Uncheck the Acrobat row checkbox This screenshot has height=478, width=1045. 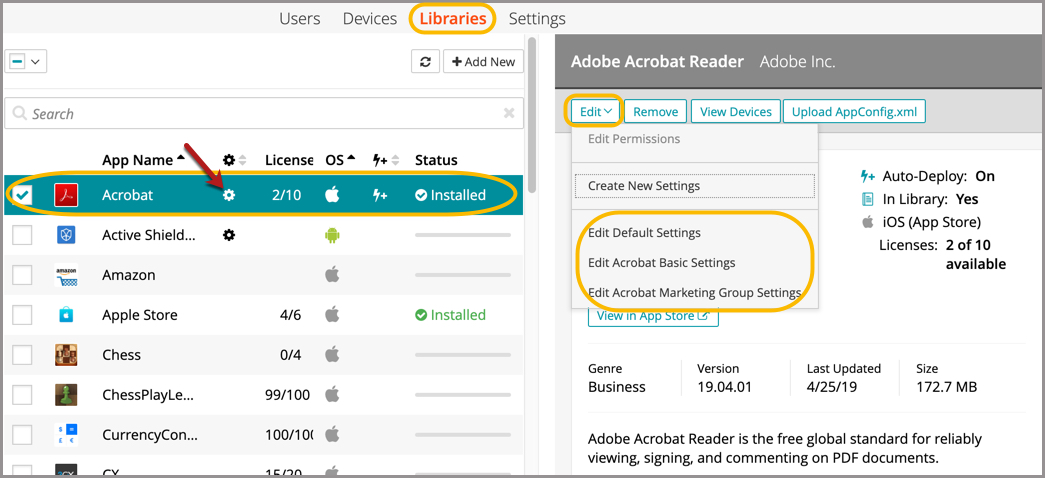click(22, 195)
